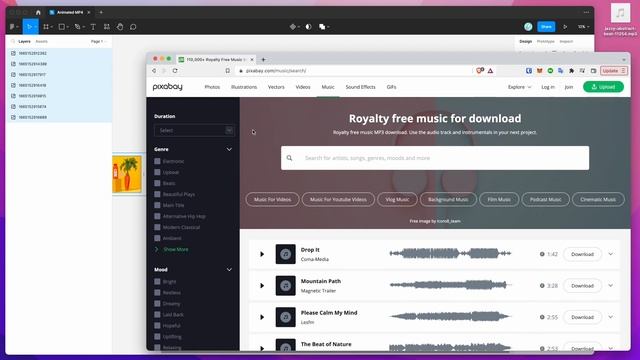Select the Frame tool in Figma toolbar
640x360 pixels.
(46, 27)
